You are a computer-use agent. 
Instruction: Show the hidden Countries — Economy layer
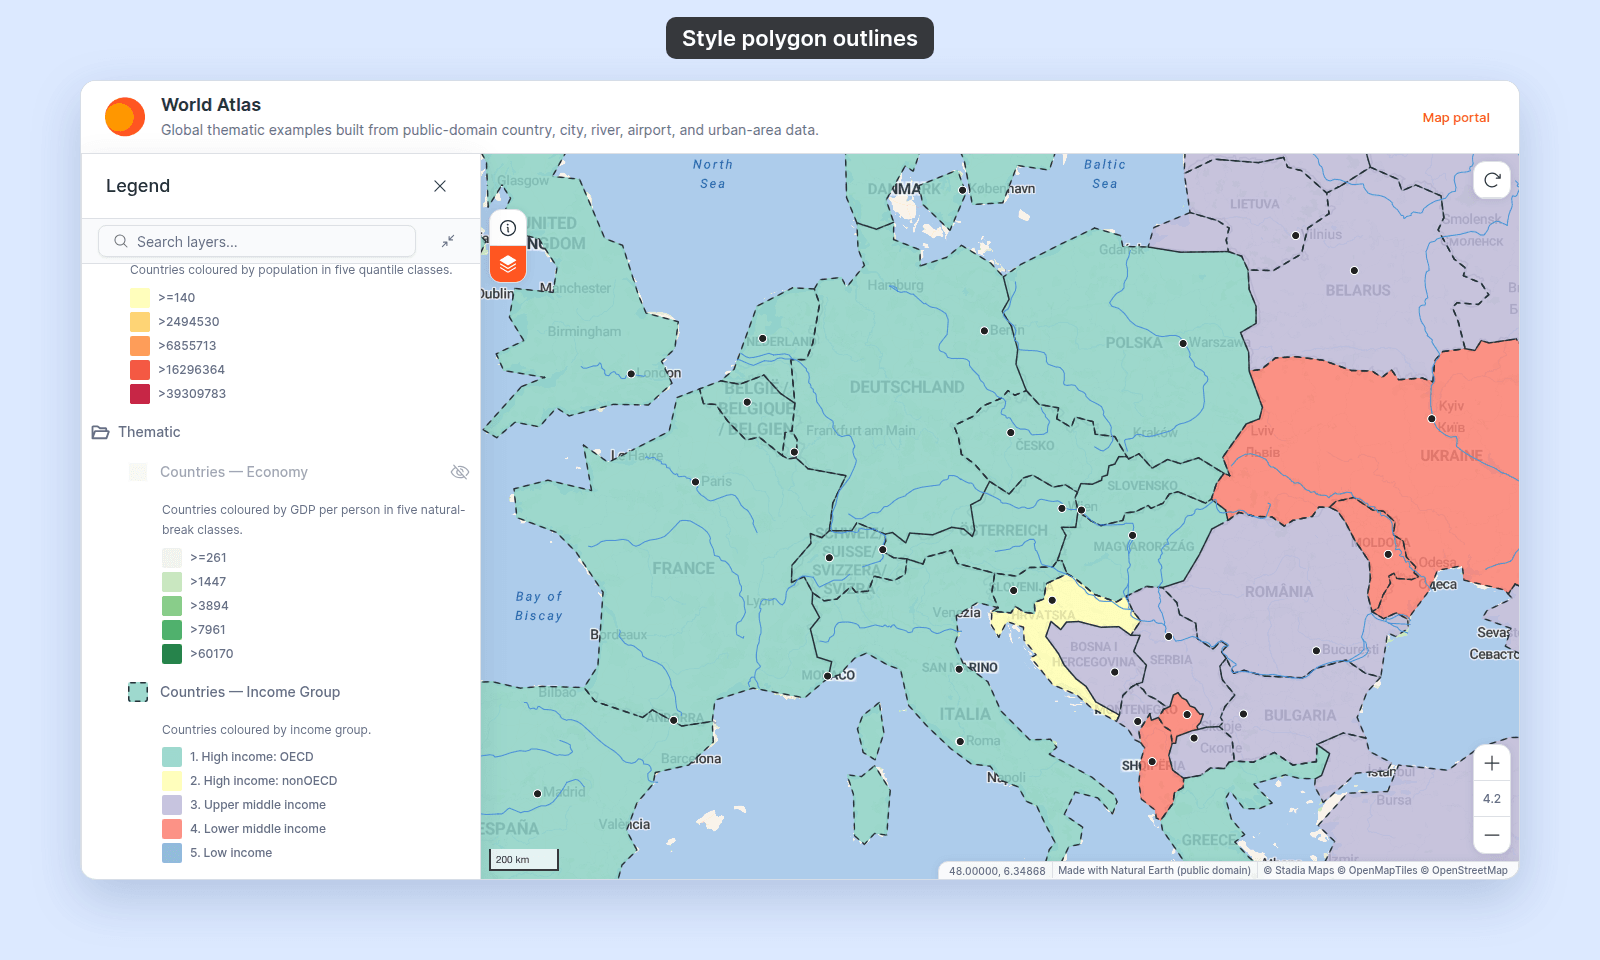point(460,472)
